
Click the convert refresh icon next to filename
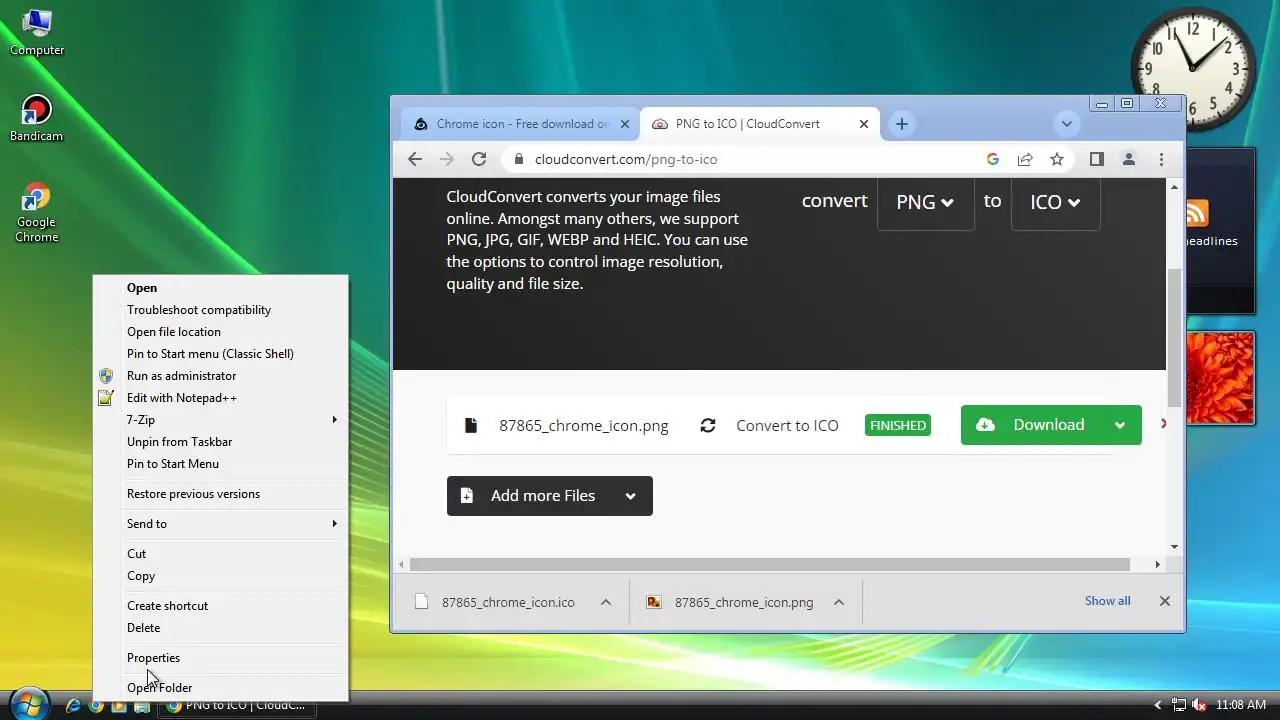pos(708,425)
